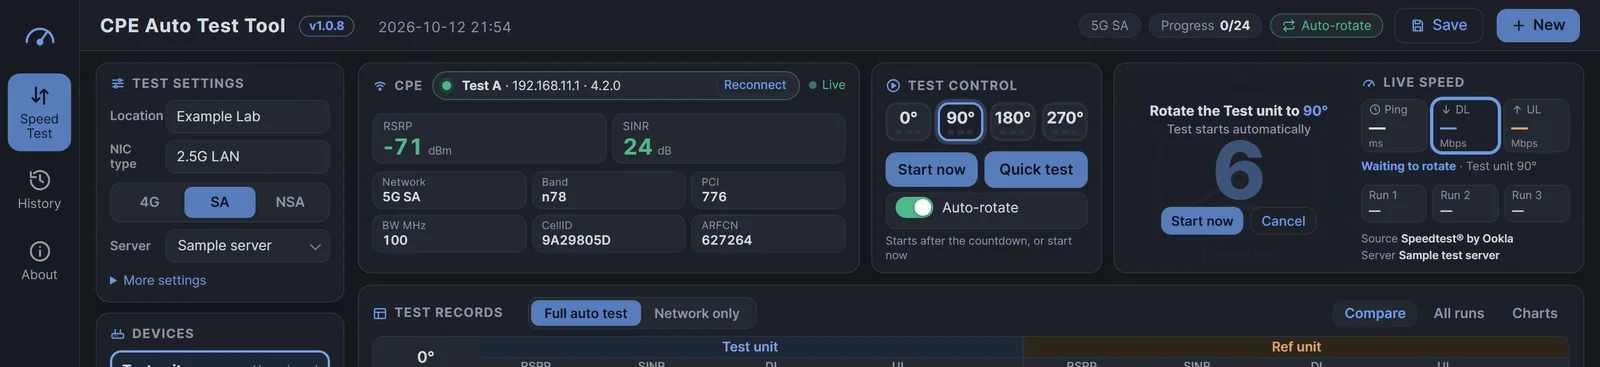Select the 180° rotation angle
The height and width of the screenshot is (367, 1600).
[1012, 122]
